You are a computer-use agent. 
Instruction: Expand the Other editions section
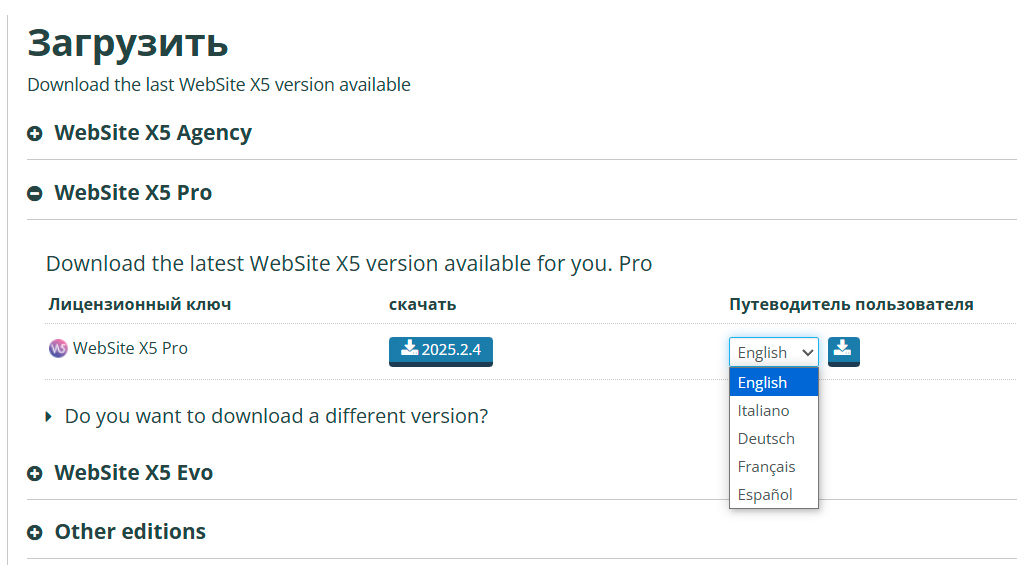pyautogui.click(x=130, y=532)
